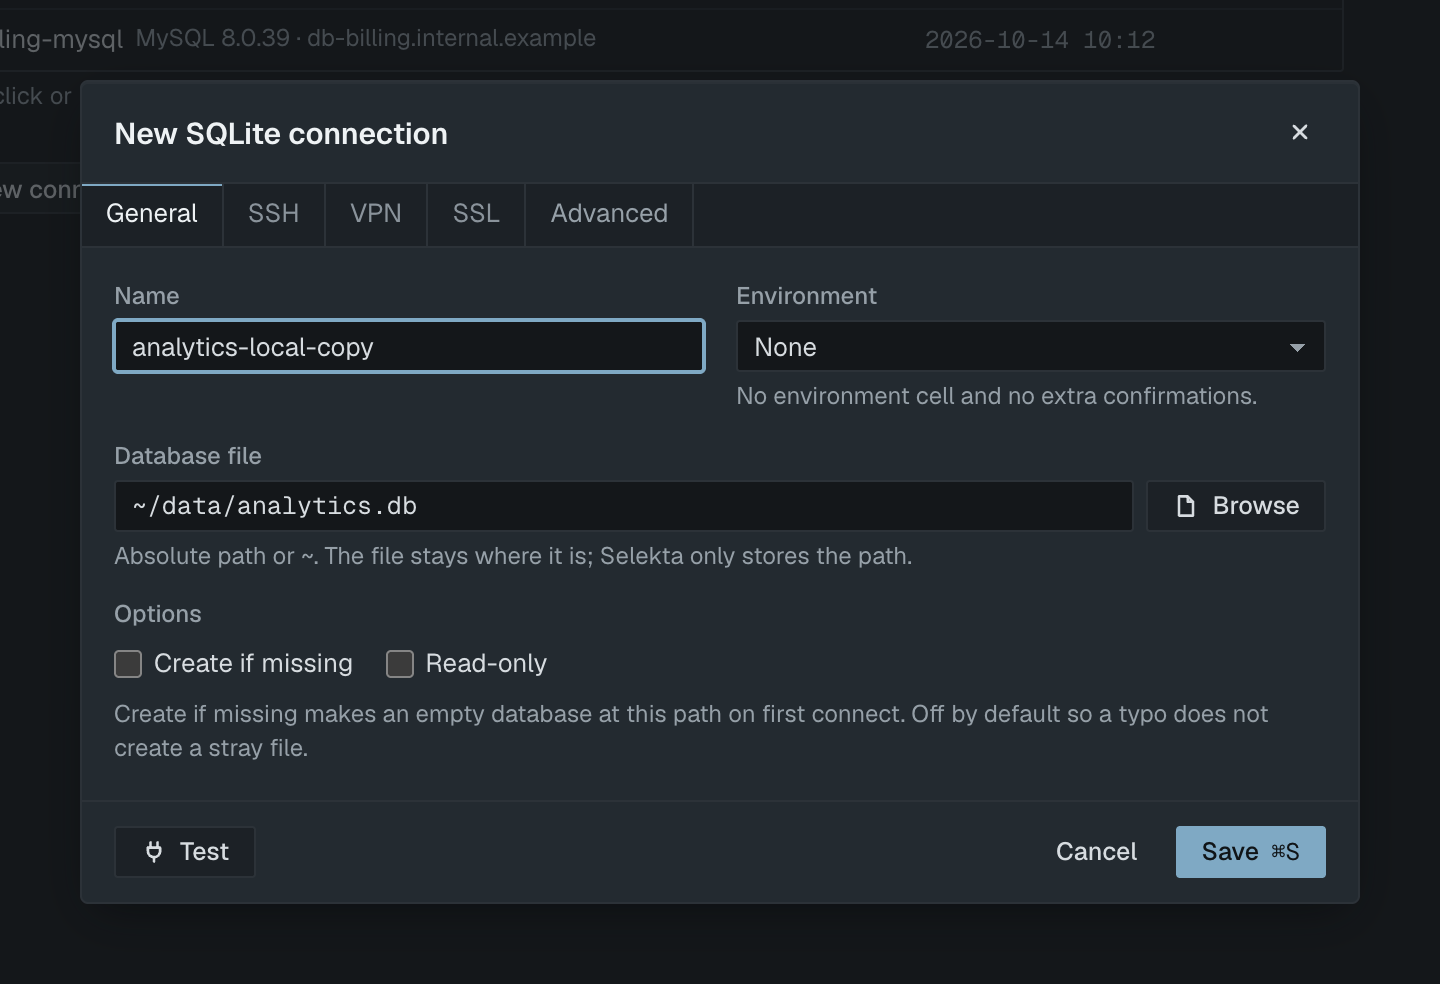
Task: Select the MySQL 8.0.39 connection row text
Action: 366,38
